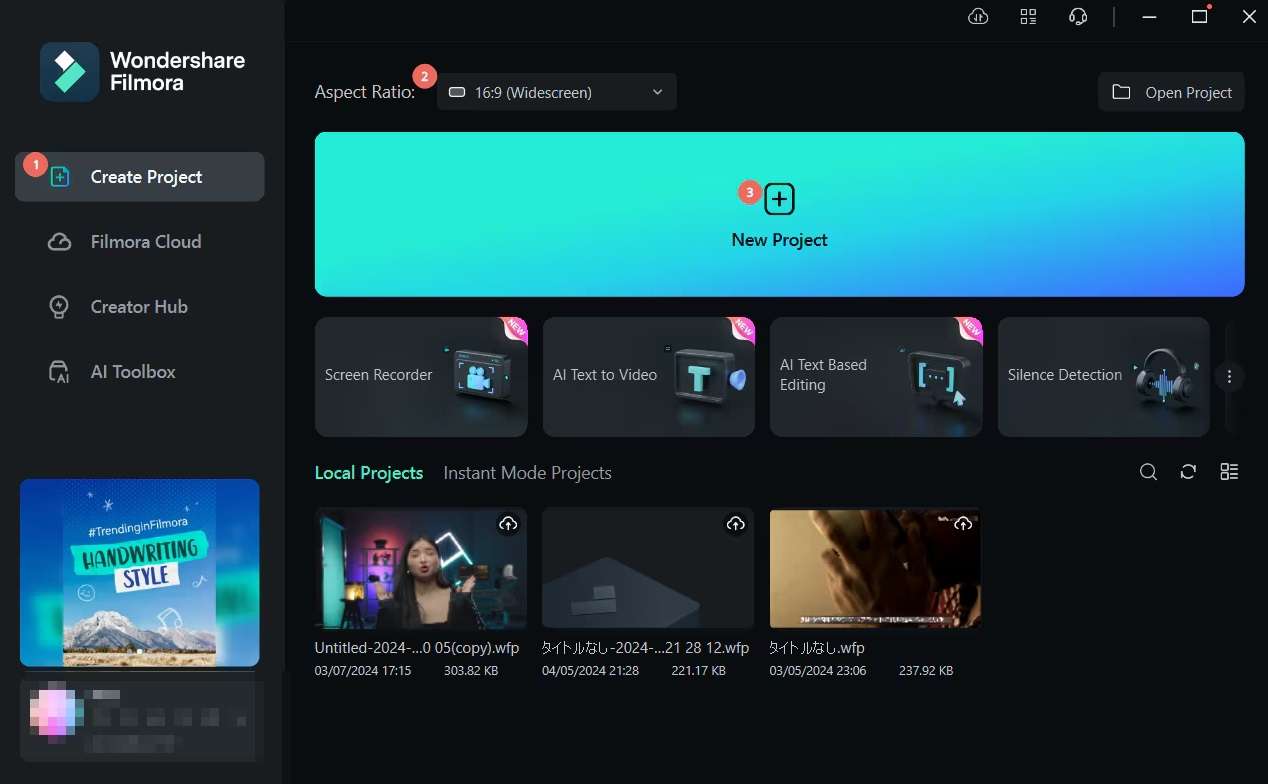Toggle the project list view layout
This screenshot has height=784, width=1268.
pos(1229,472)
